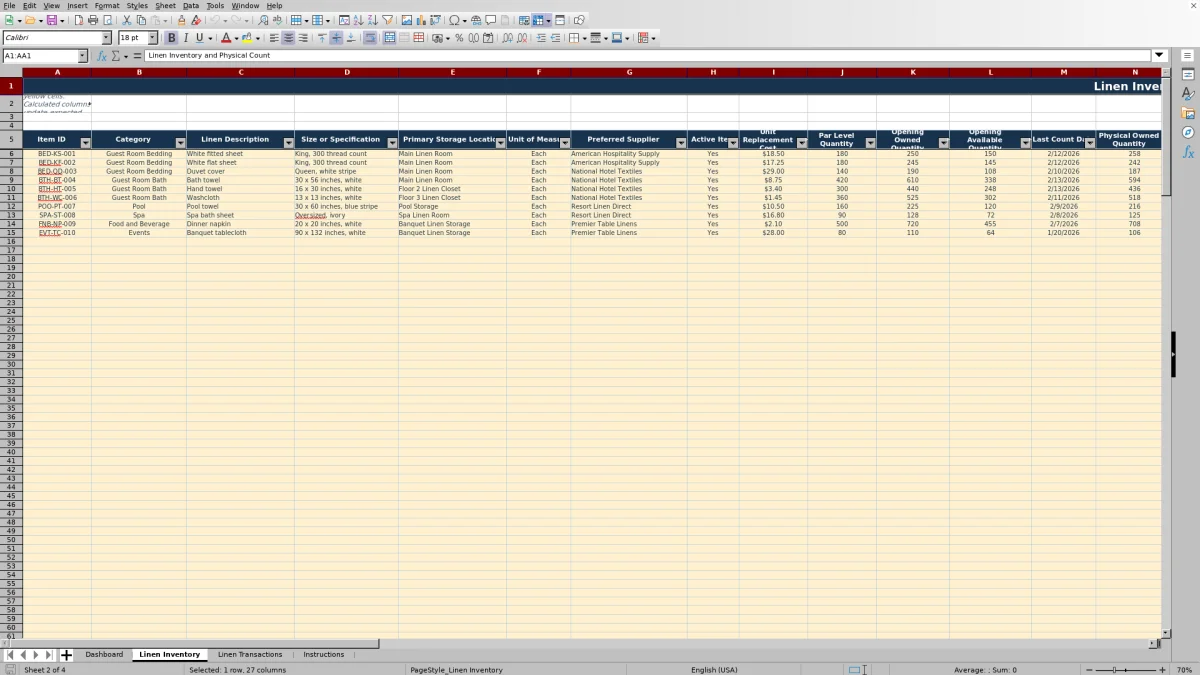Switch to Linen Transactions sheet tab
The image size is (1200, 675).
point(250,655)
